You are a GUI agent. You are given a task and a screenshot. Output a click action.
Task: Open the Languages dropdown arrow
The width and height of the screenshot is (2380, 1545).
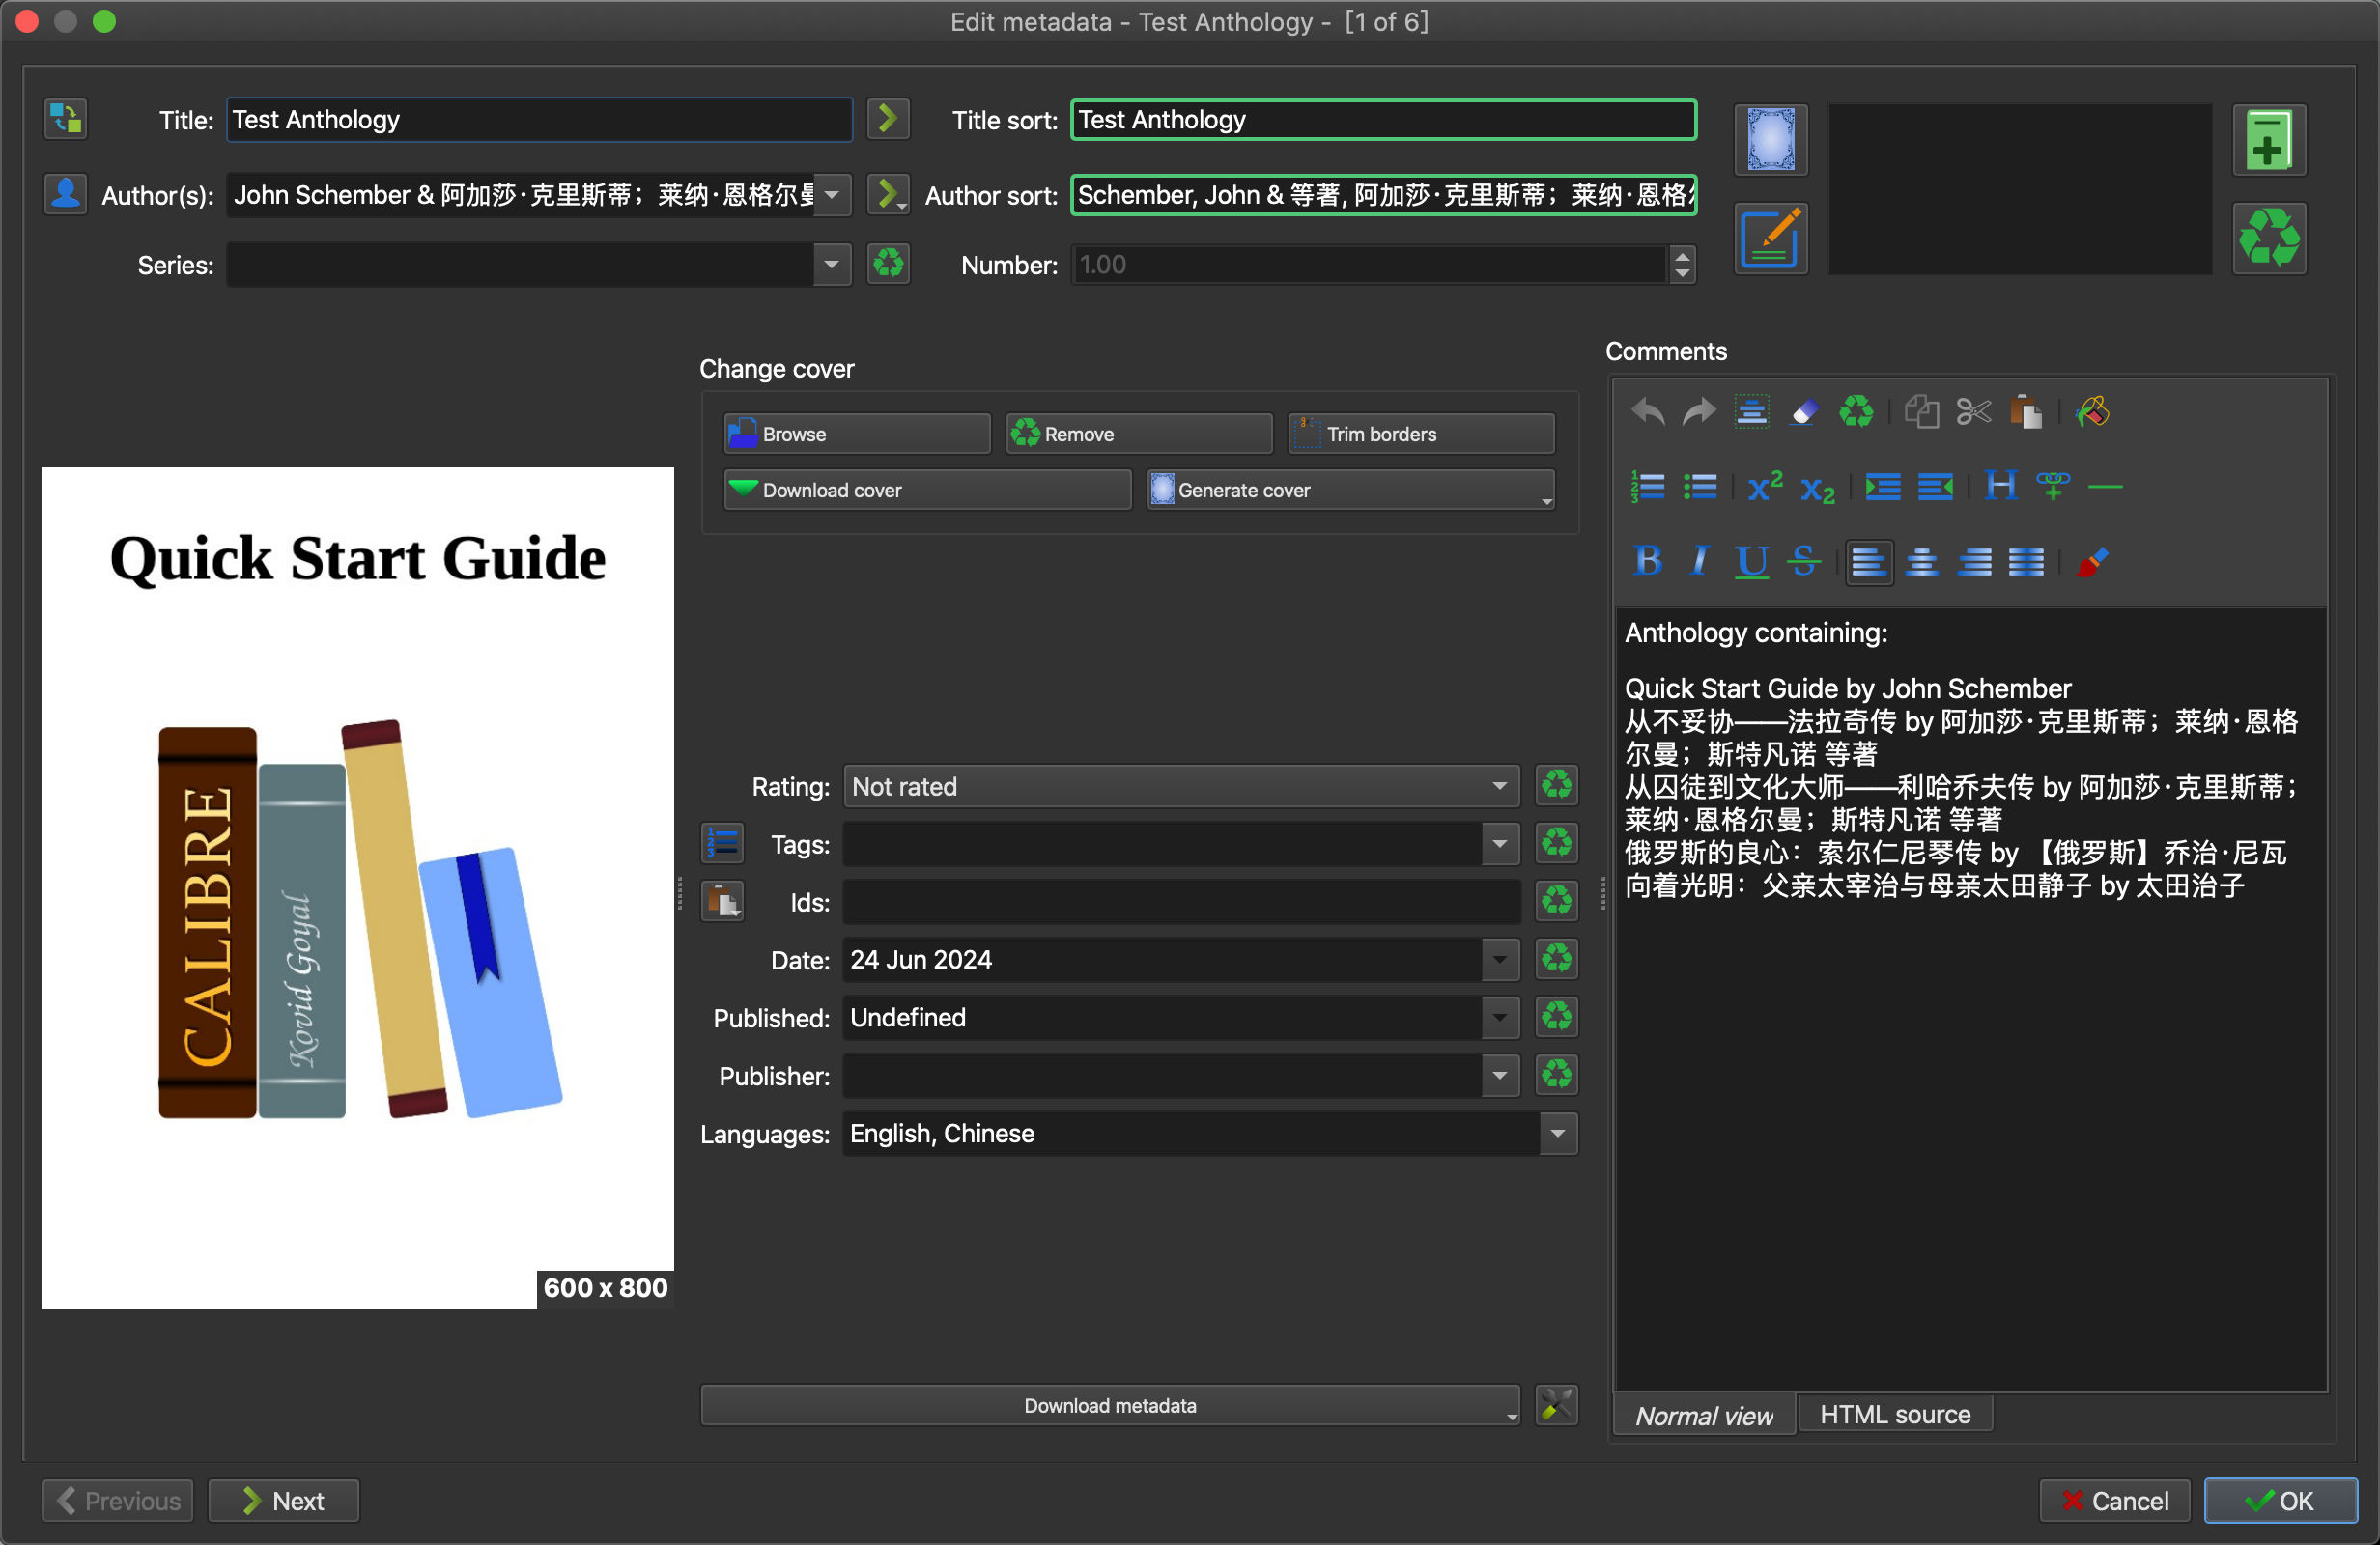pos(1557,1134)
